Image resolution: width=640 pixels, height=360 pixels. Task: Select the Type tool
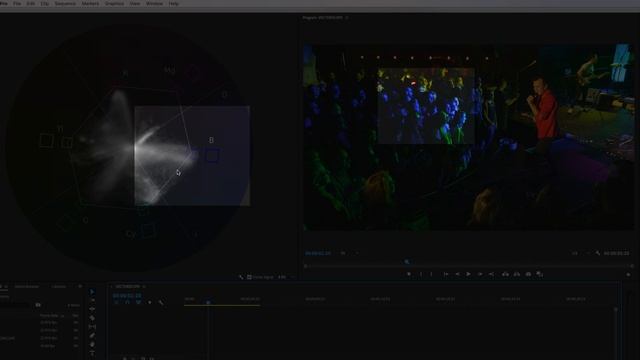(92, 353)
